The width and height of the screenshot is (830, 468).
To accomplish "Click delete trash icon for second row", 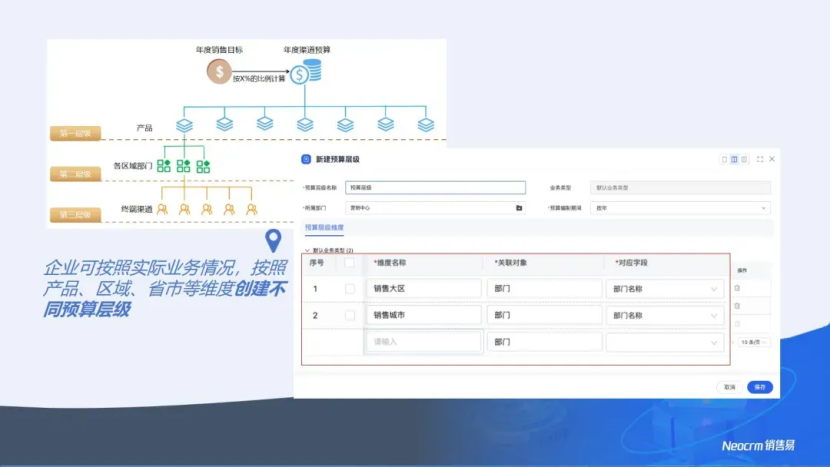I will click(738, 305).
